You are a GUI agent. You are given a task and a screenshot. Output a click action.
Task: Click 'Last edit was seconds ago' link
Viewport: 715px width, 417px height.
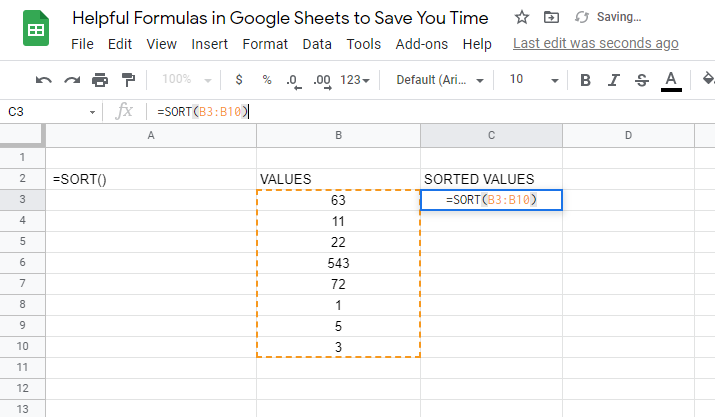point(596,43)
